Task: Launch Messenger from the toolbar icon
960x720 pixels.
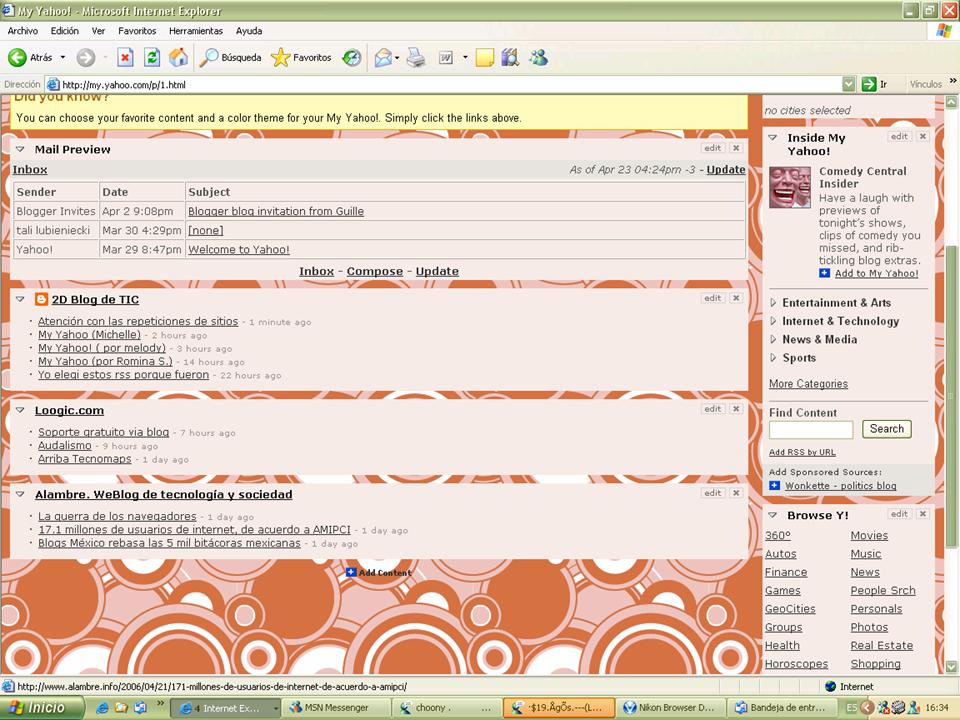Action: 539,58
